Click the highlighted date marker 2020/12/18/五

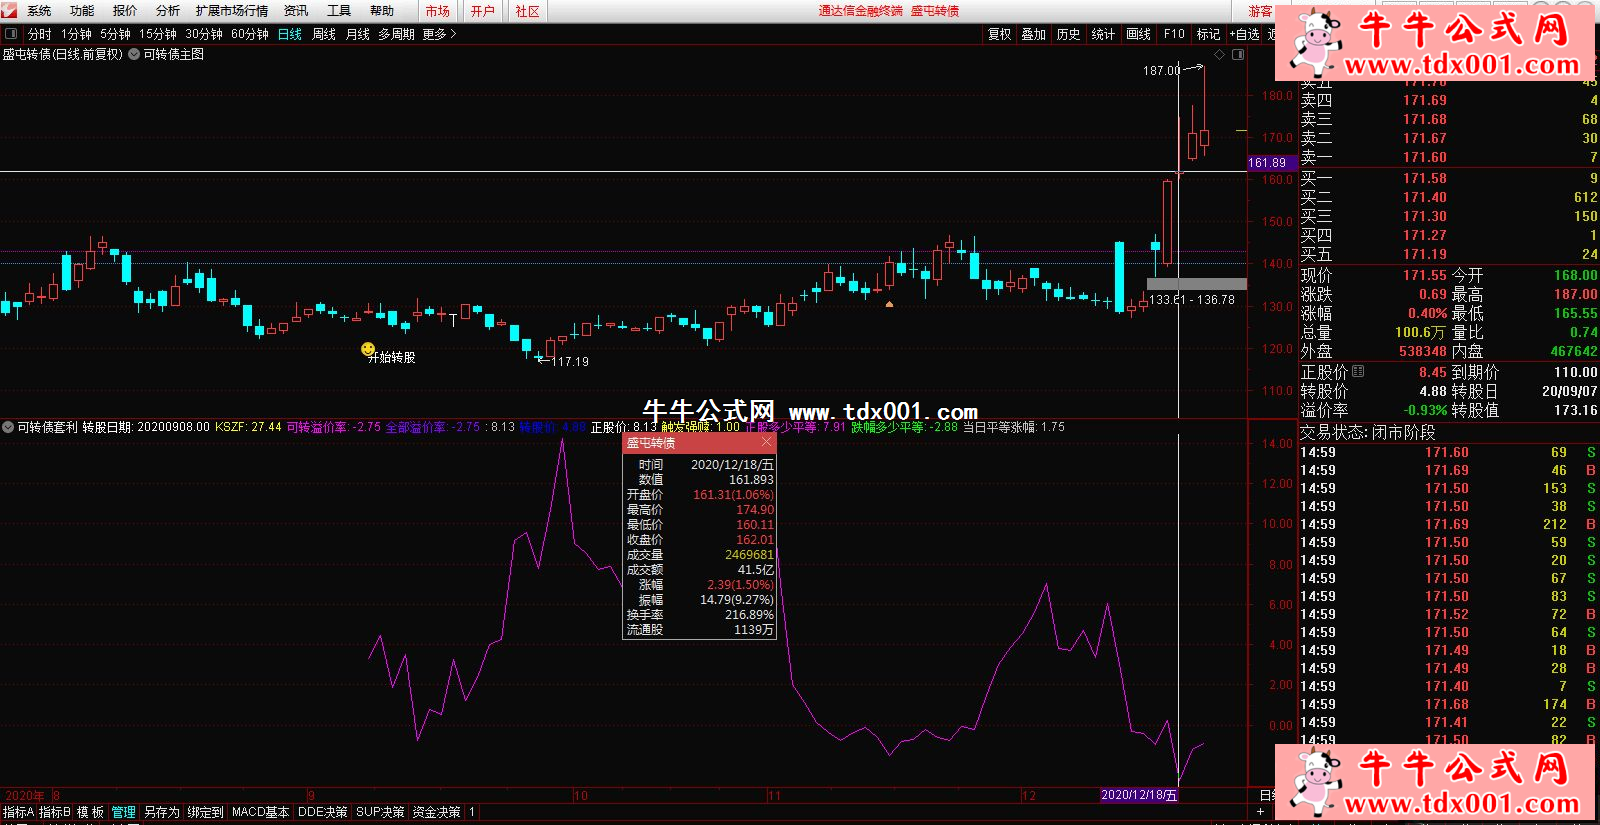click(x=1139, y=795)
